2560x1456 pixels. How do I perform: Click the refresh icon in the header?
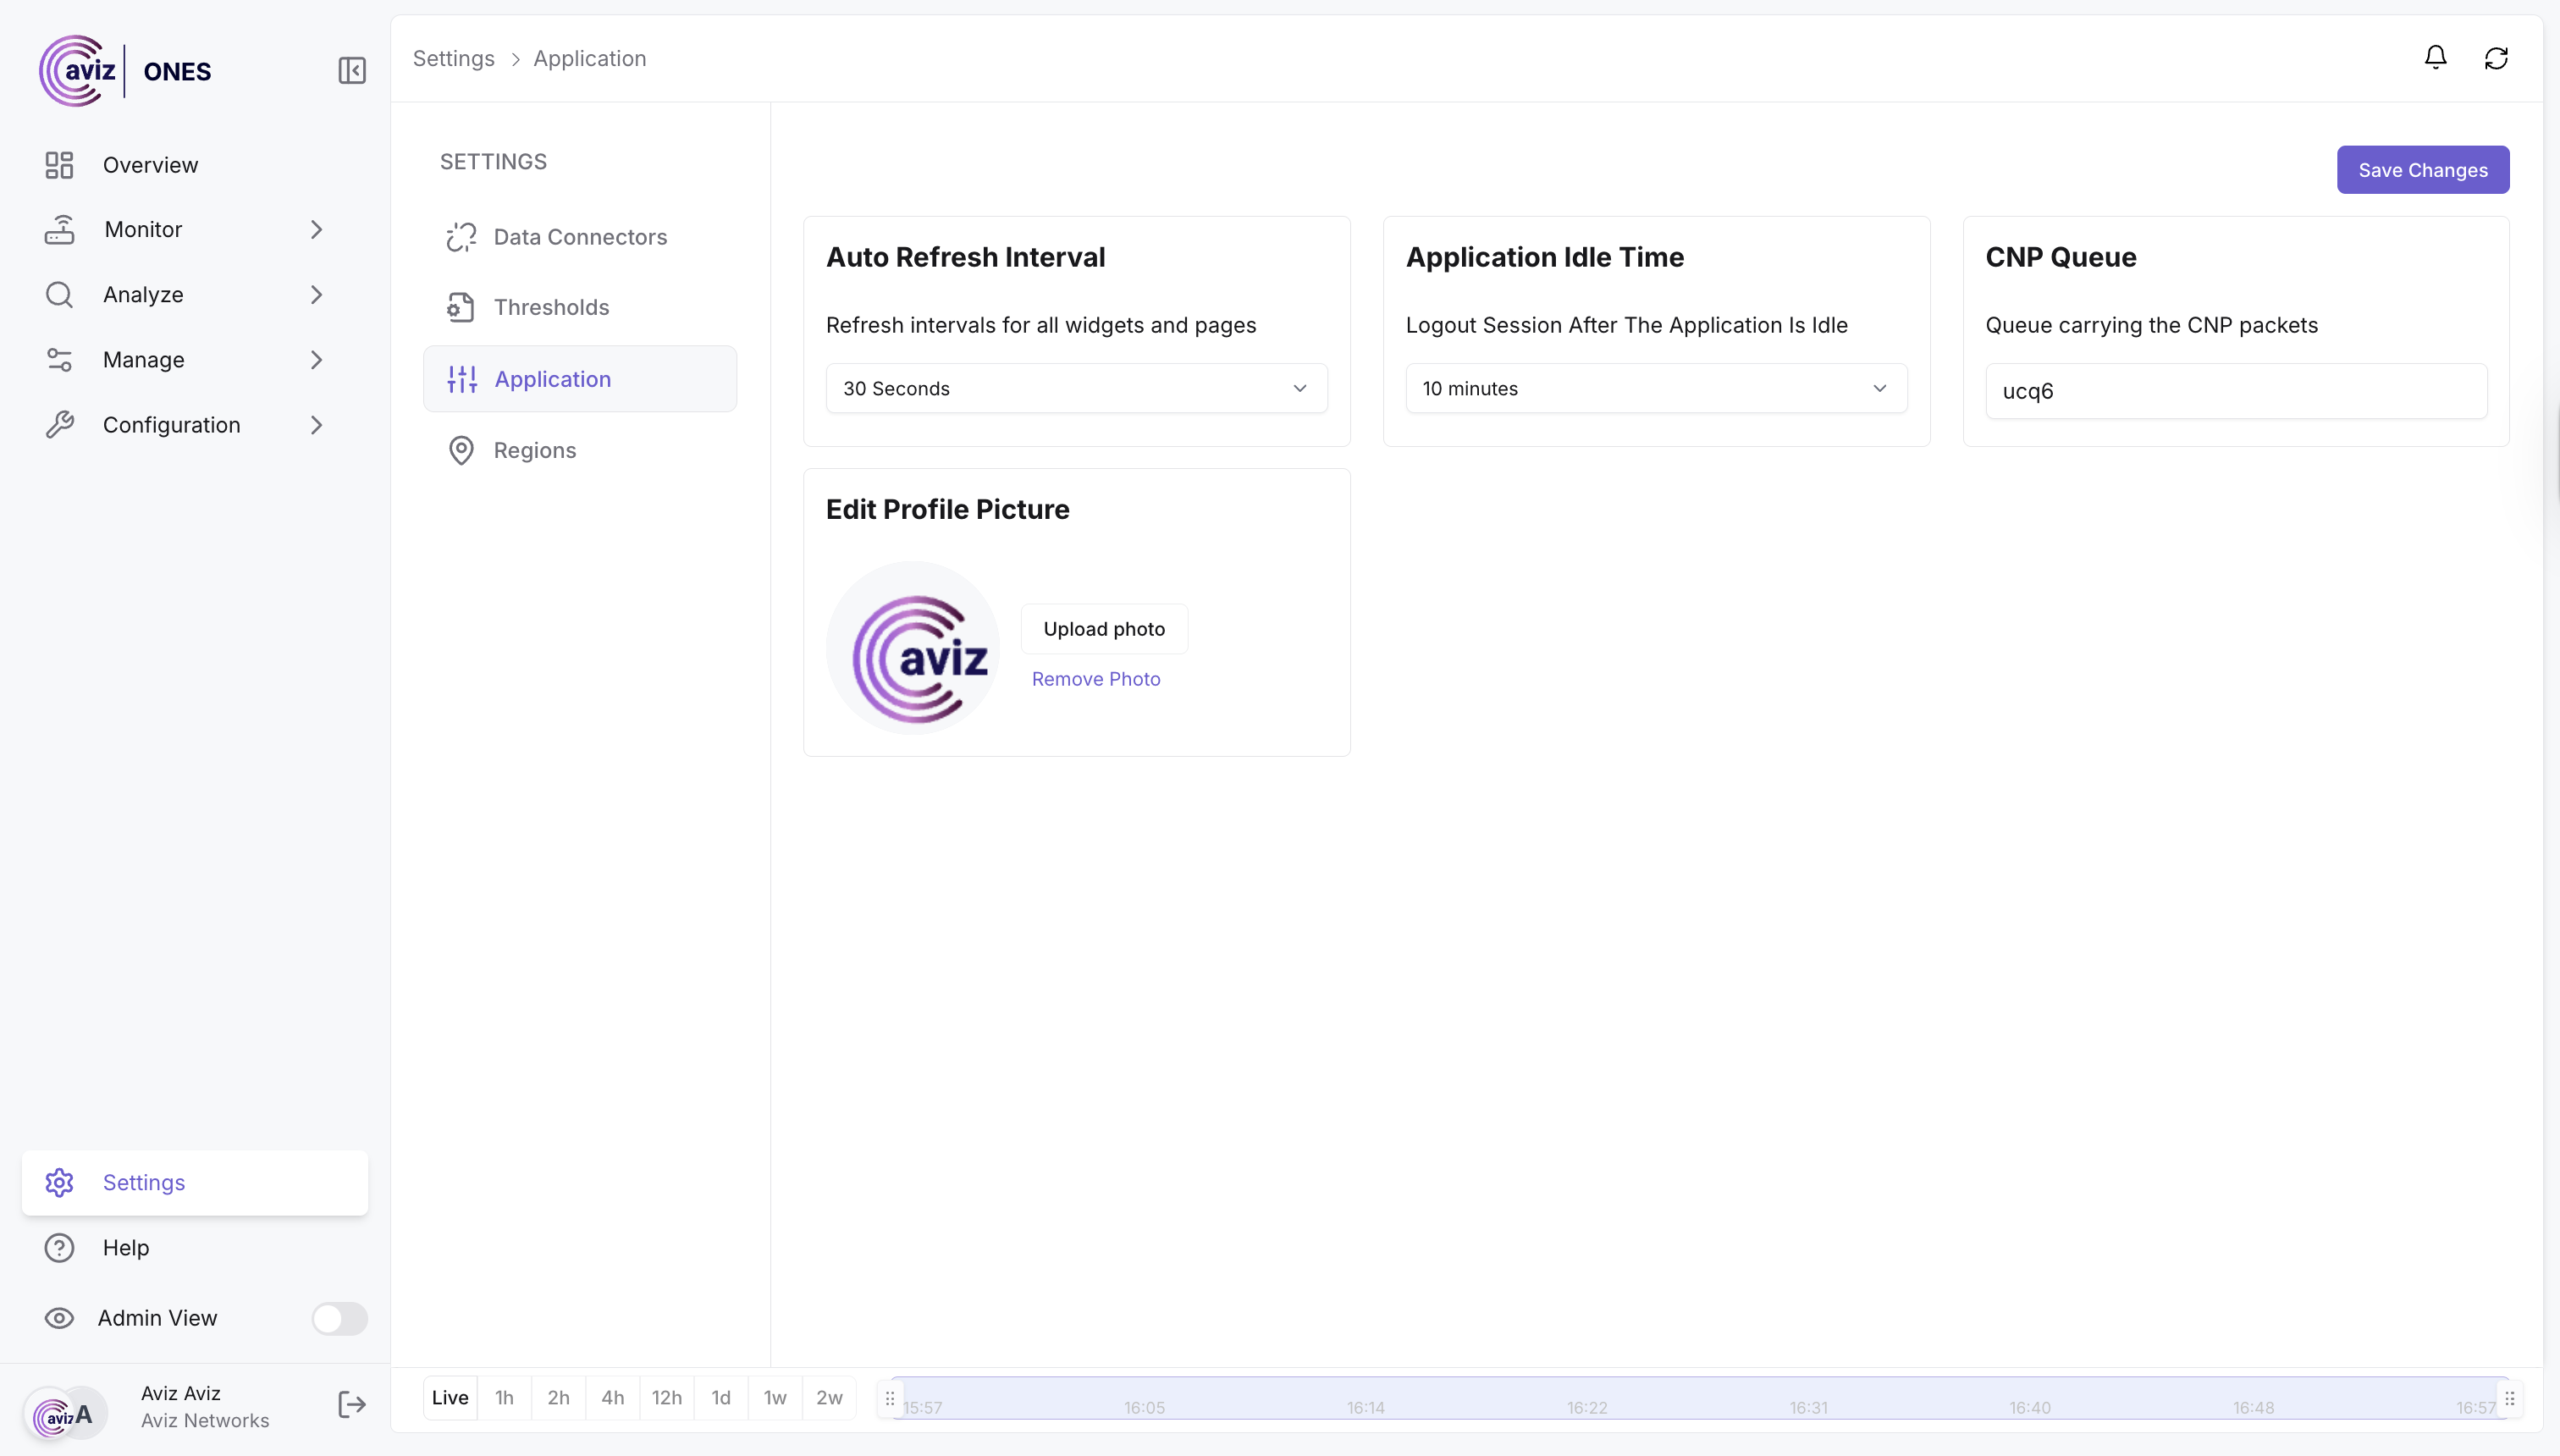pyautogui.click(x=2496, y=58)
